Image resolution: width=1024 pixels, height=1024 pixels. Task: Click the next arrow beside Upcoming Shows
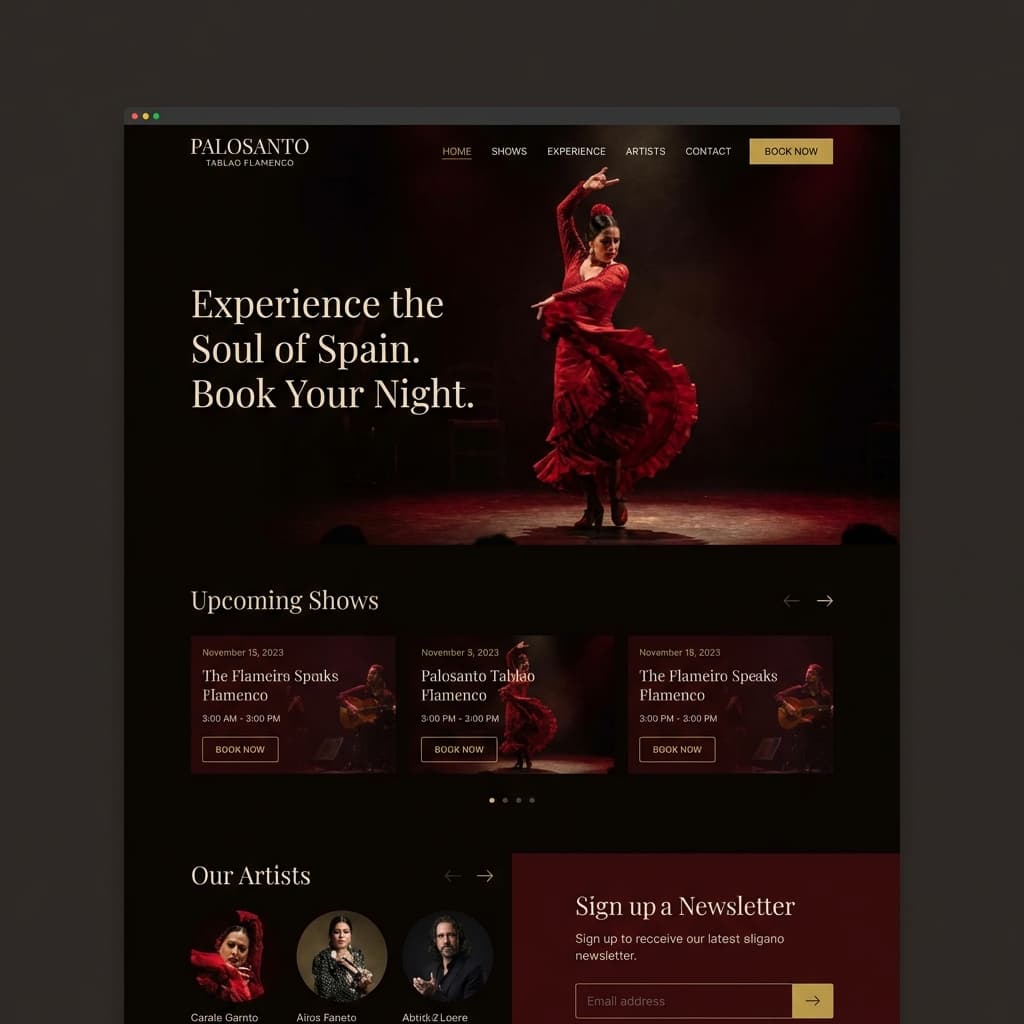[x=825, y=600]
